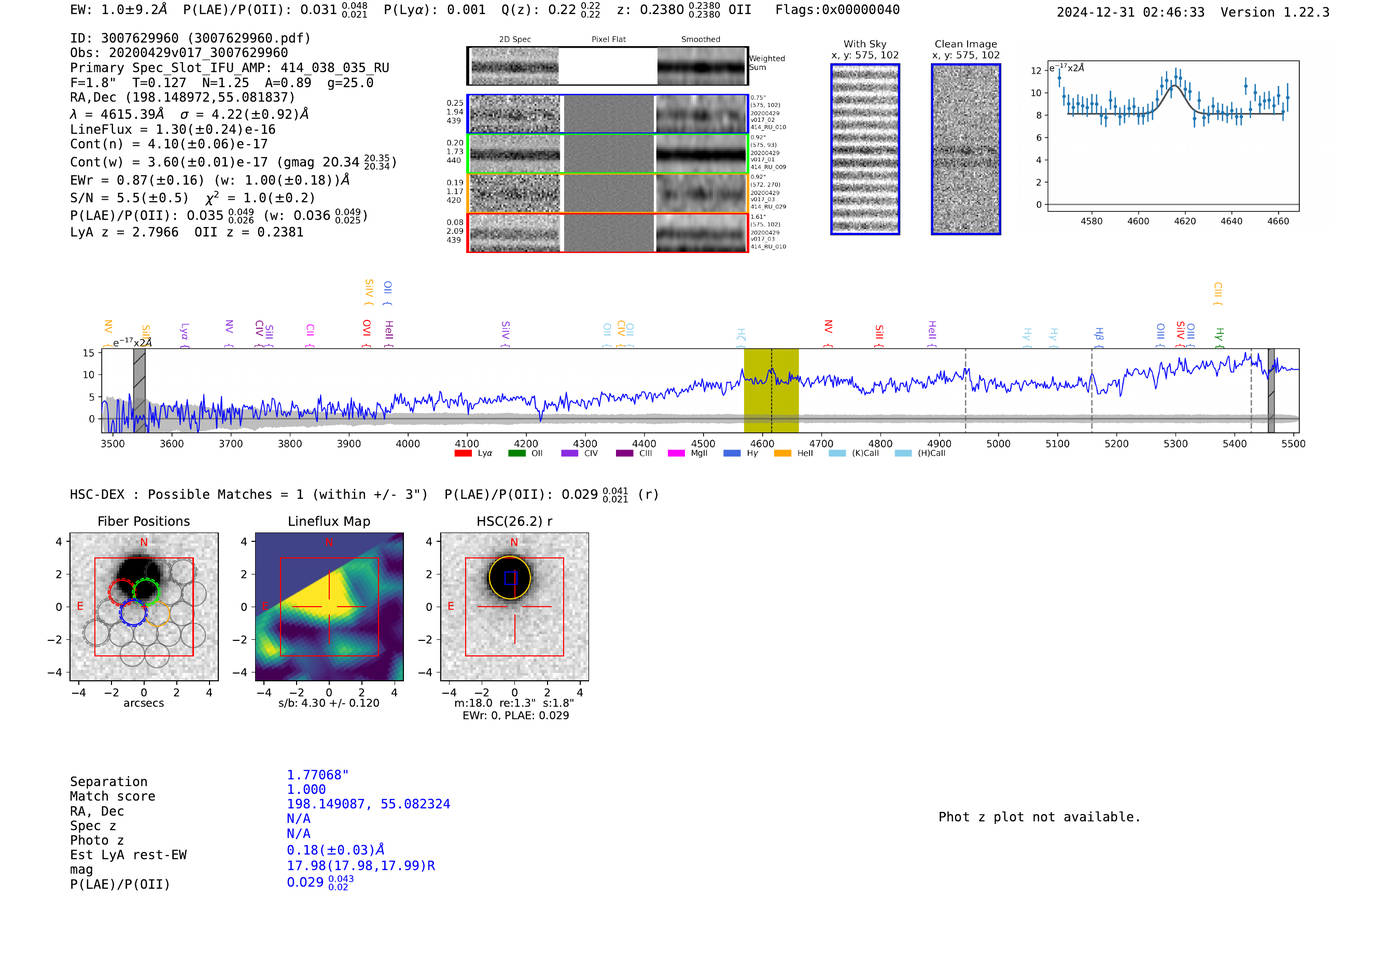Screen dimensions: 1400x953
Task: Select the green dashed fiber circle
Action: [147, 591]
